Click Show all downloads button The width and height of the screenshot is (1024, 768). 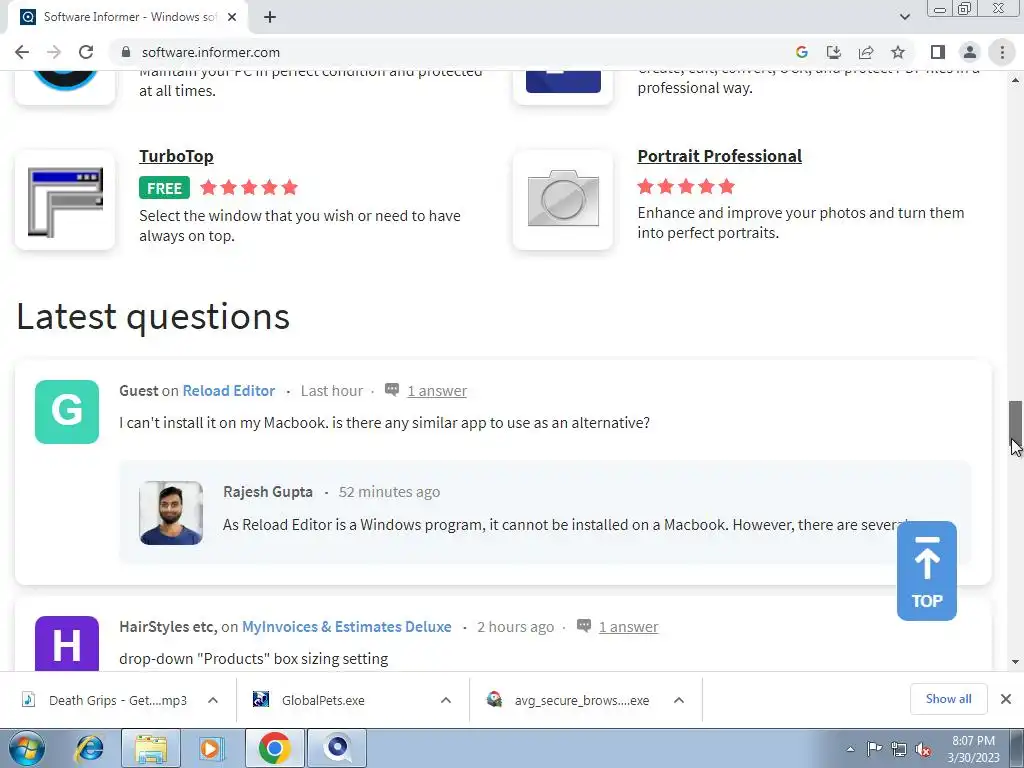[948, 699]
